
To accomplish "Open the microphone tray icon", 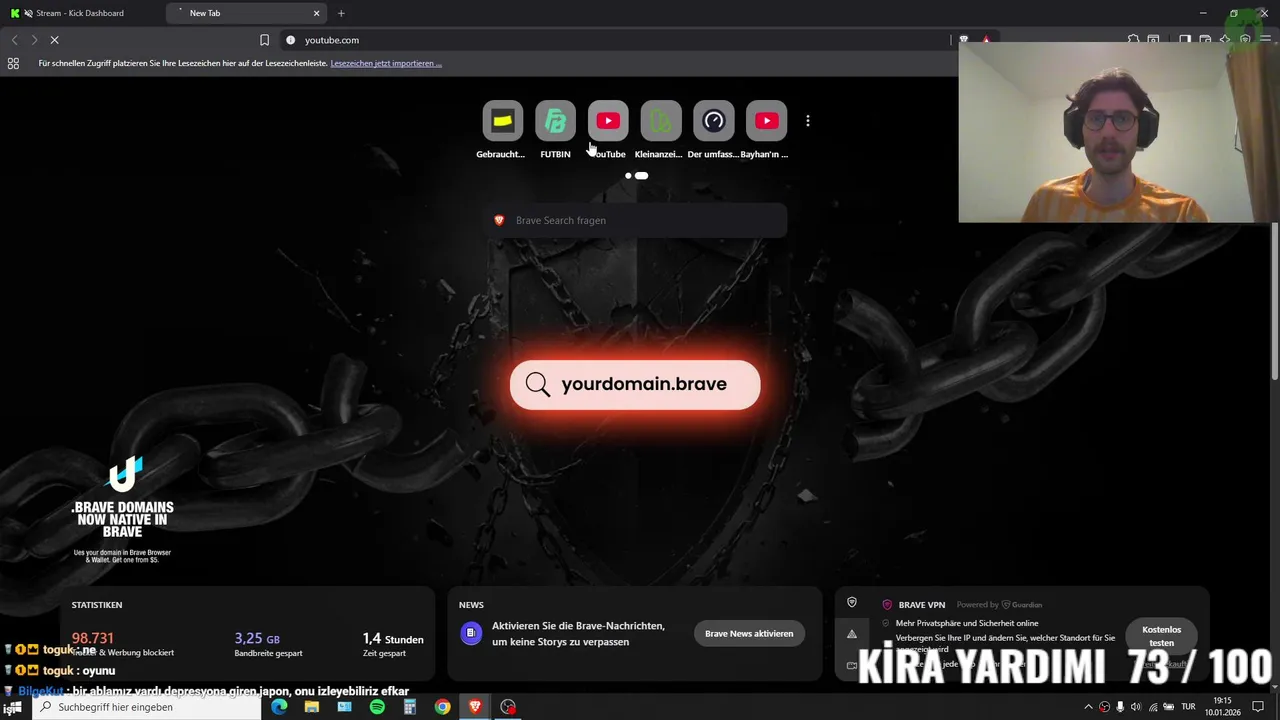I will pos(1120,707).
